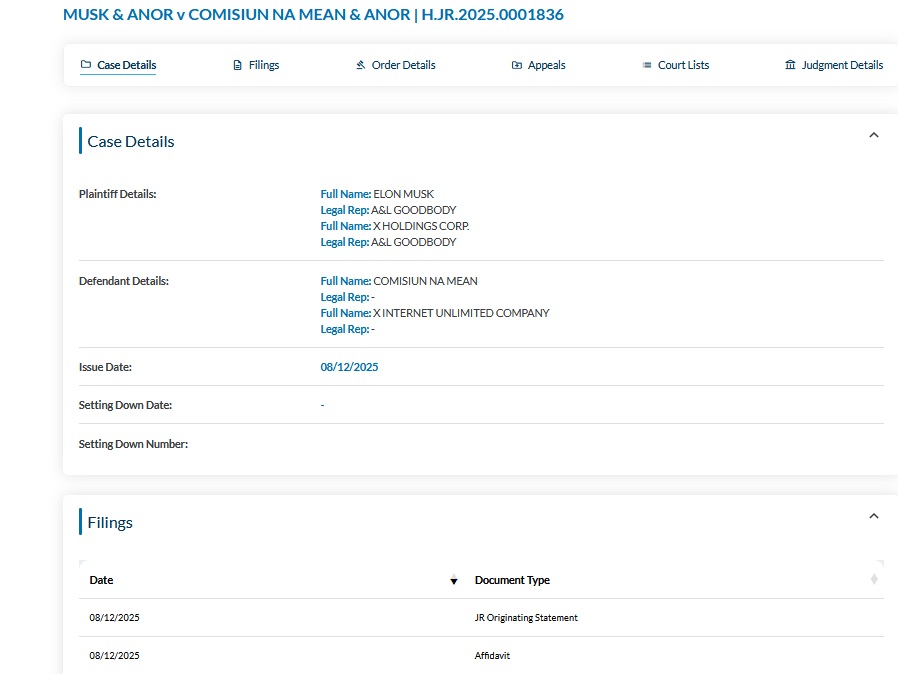Switch to the Filings tab
This screenshot has width=898, height=674.
pyautogui.click(x=256, y=65)
